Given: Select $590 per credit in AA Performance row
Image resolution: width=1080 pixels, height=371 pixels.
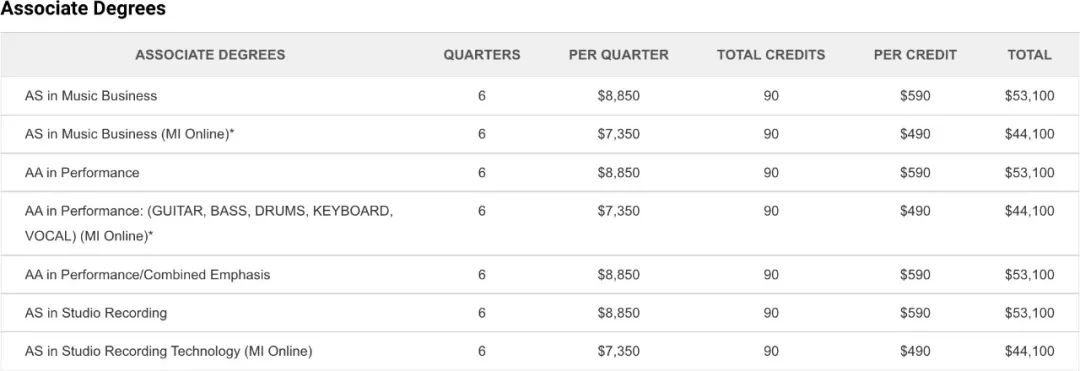Looking at the screenshot, I should pyautogui.click(x=915, y=173).
